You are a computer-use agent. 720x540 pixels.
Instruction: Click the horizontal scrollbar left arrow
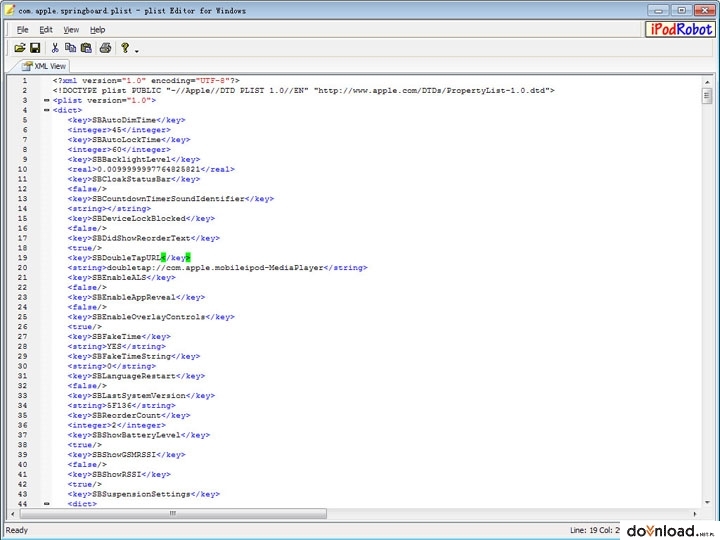pos(13,514)
